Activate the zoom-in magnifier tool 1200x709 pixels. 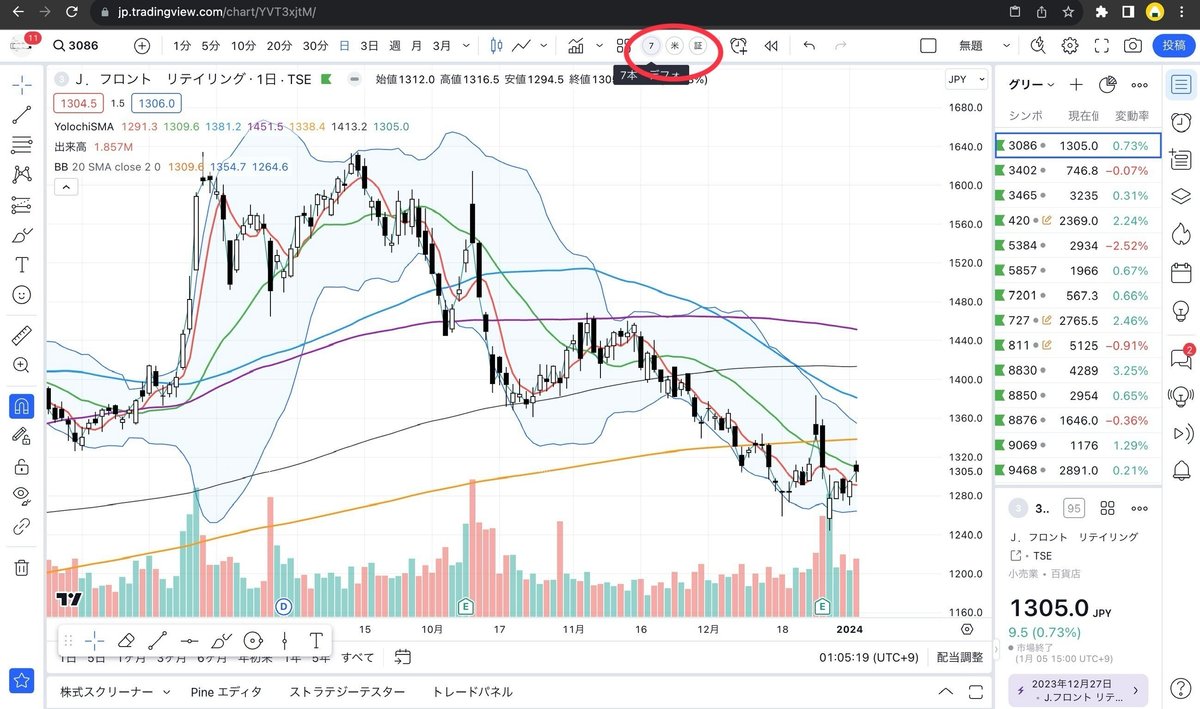coord(21,365)
